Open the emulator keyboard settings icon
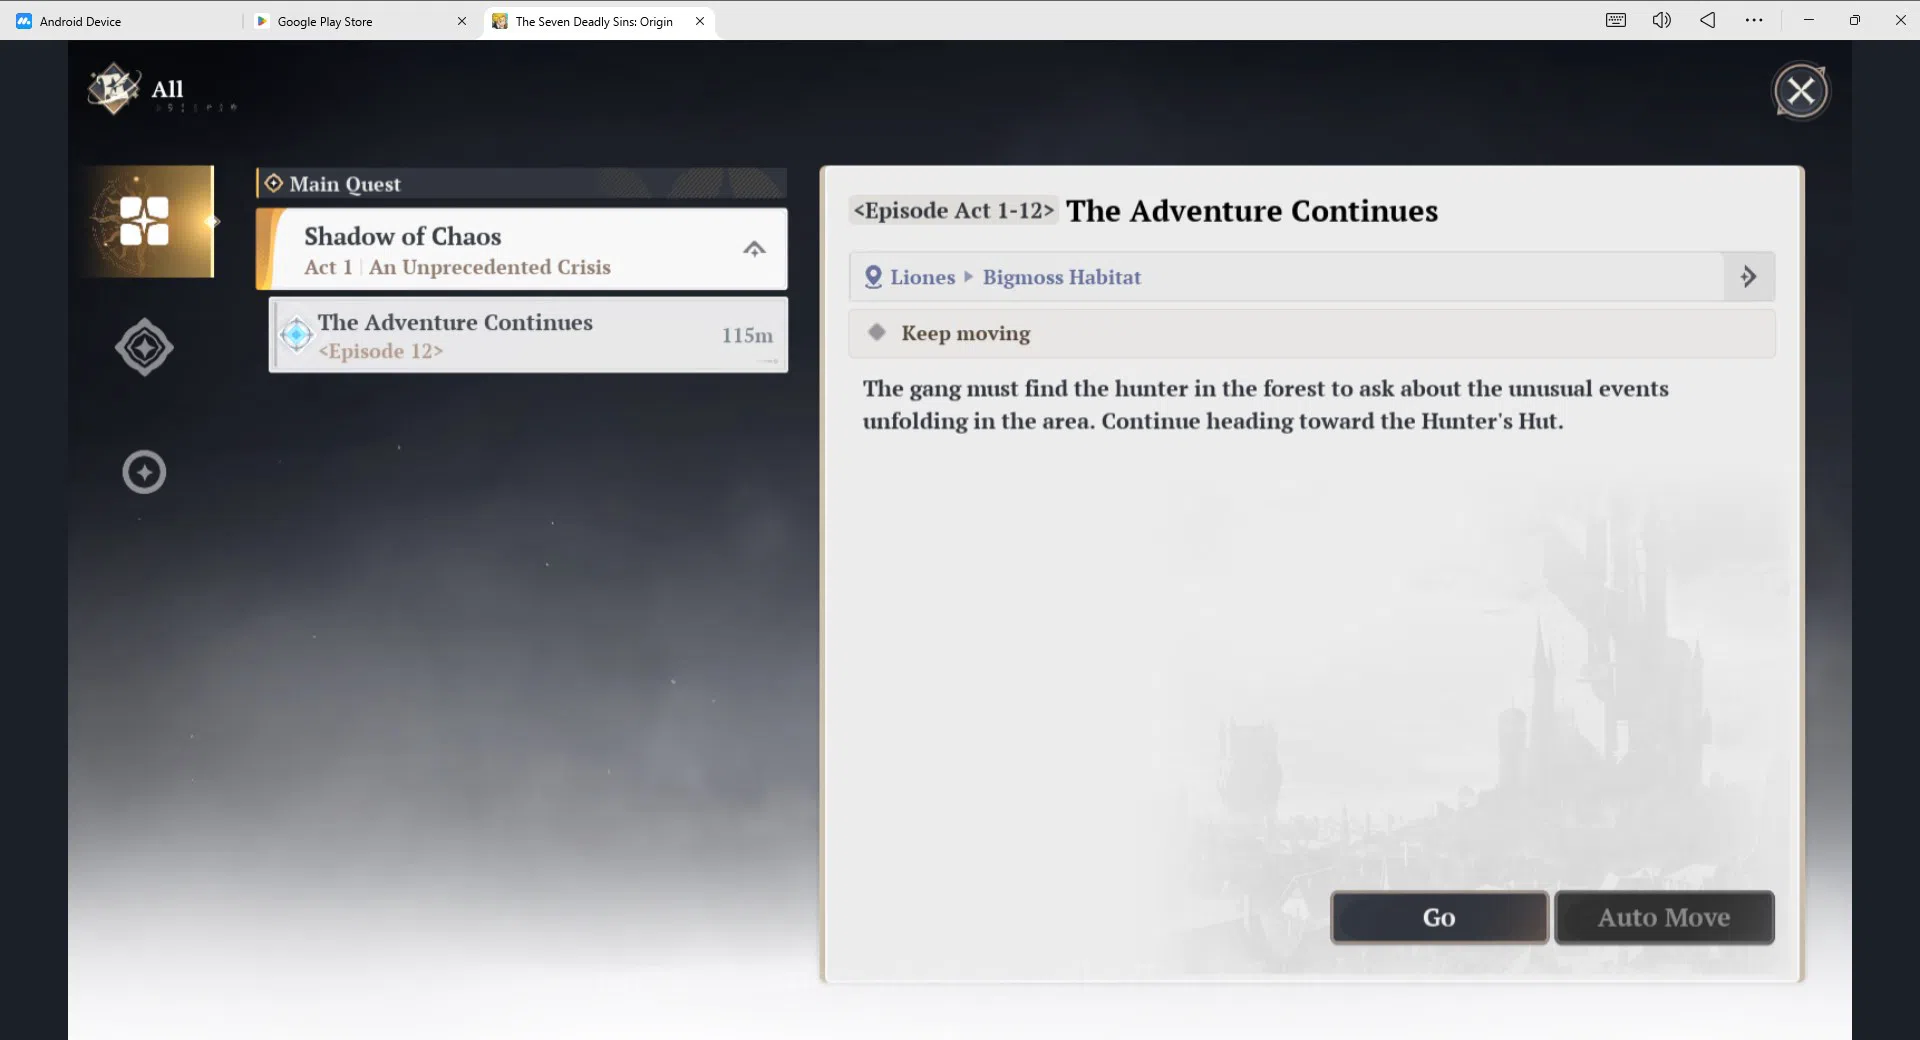Image resolution: width=1920 pixels, height=1040 pixels. [x=1616, y=20]
